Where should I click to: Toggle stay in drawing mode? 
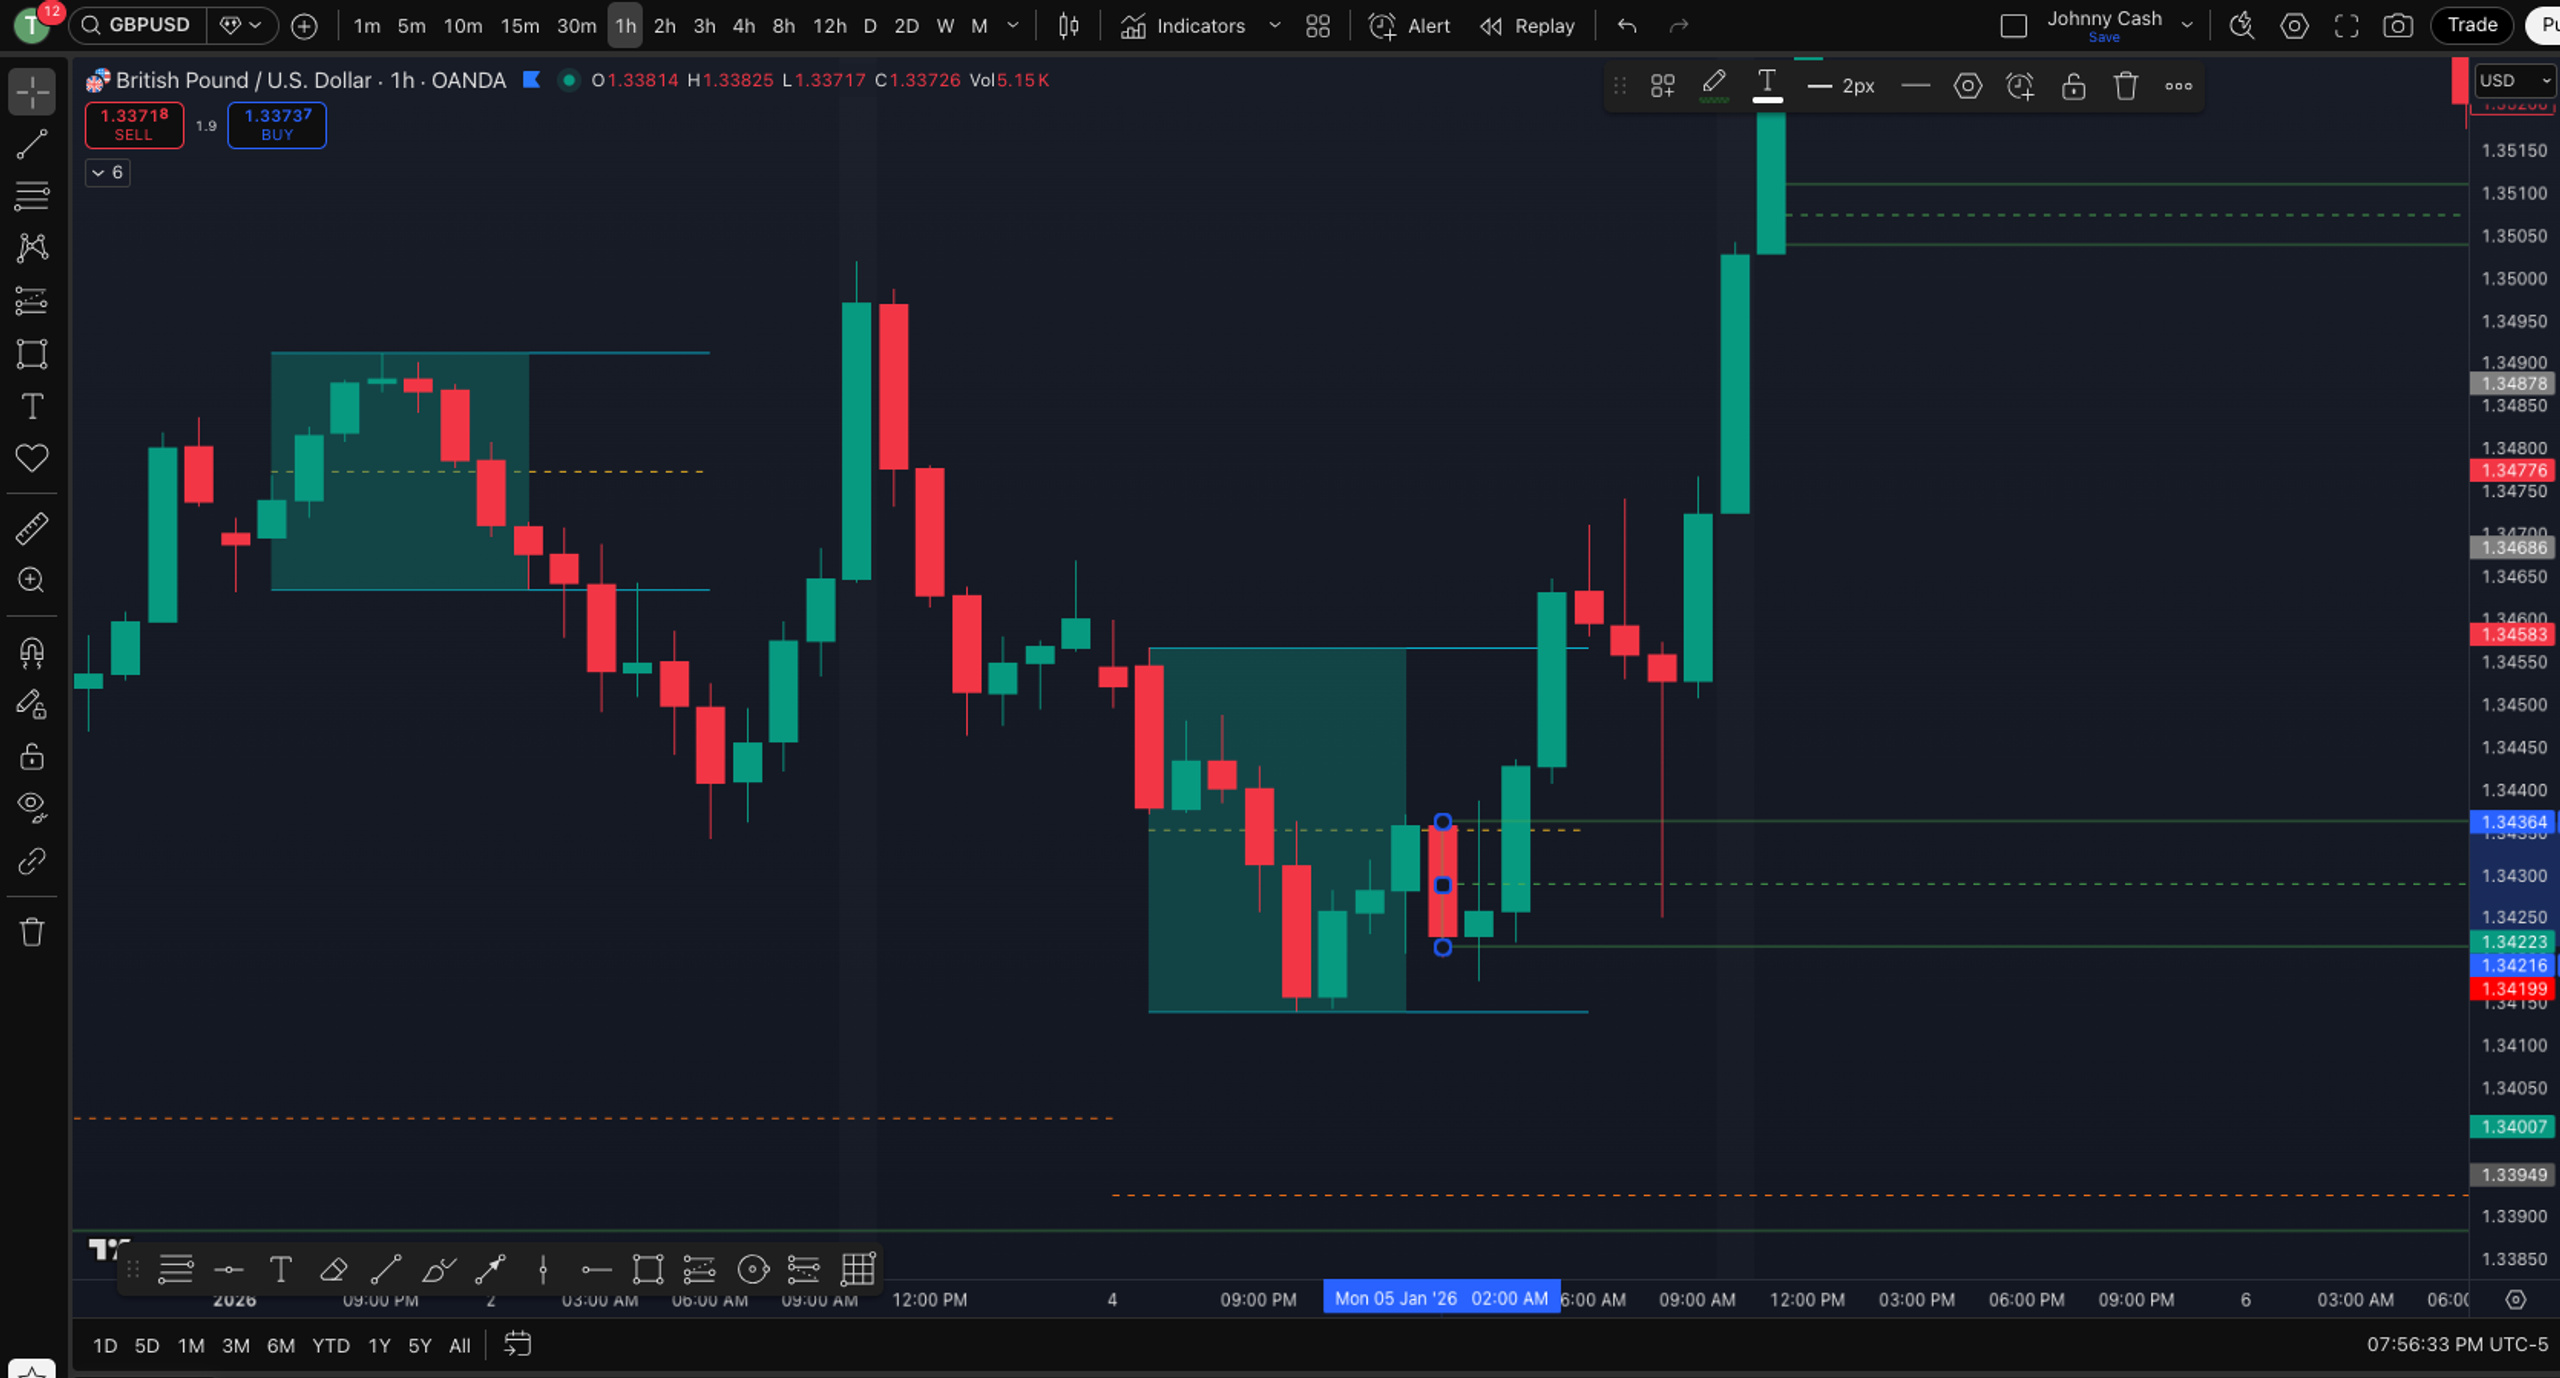pos(32,704)
